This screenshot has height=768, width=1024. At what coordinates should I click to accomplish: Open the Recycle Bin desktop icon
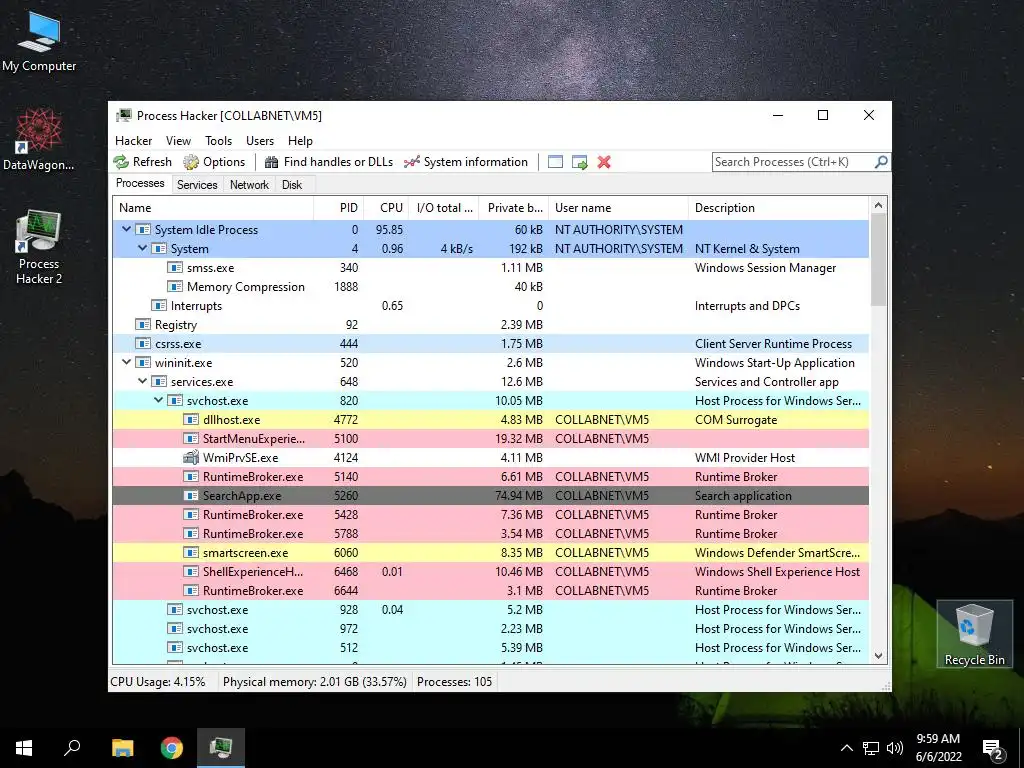(974, 633)
